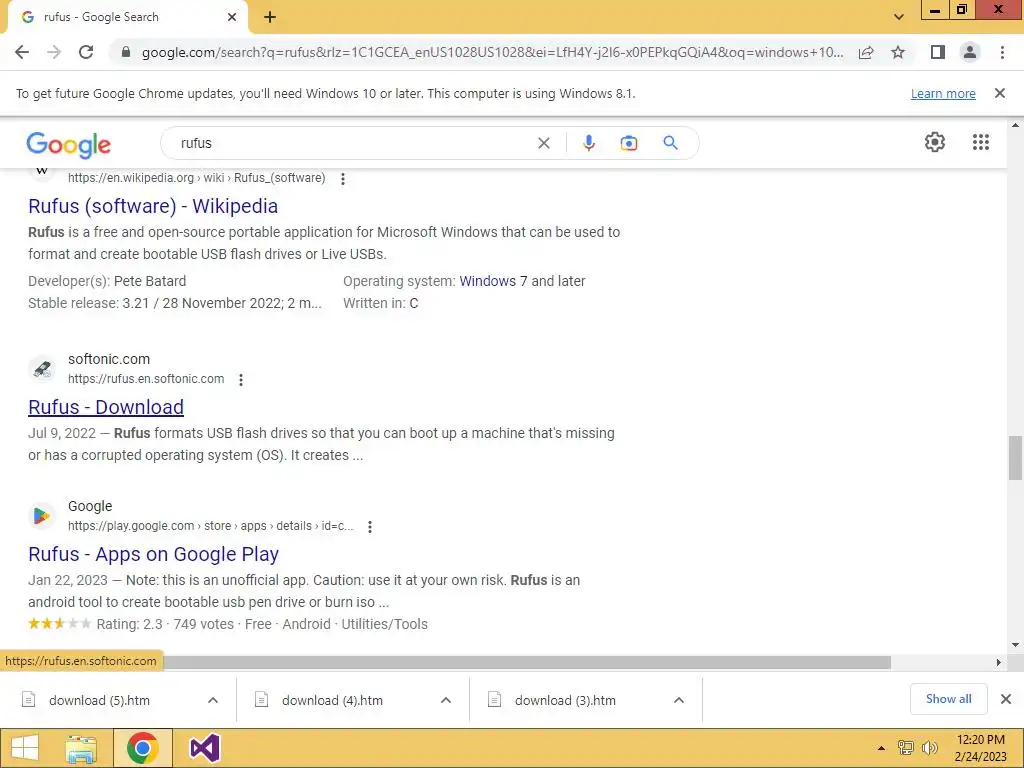Reload the Google search page
The height and width of the screenshot is (768, 1024).
[86, 52]
